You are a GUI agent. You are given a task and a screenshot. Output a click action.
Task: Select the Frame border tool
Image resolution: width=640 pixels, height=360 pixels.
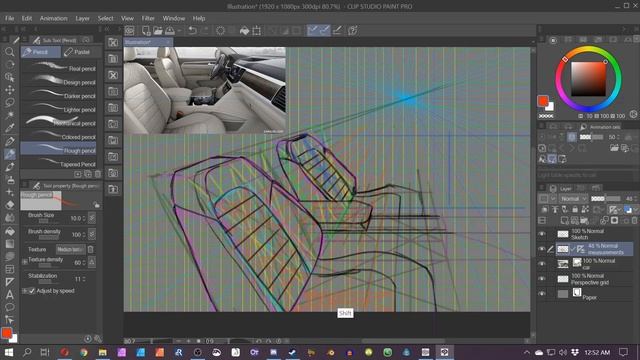(x=9, y=269)
